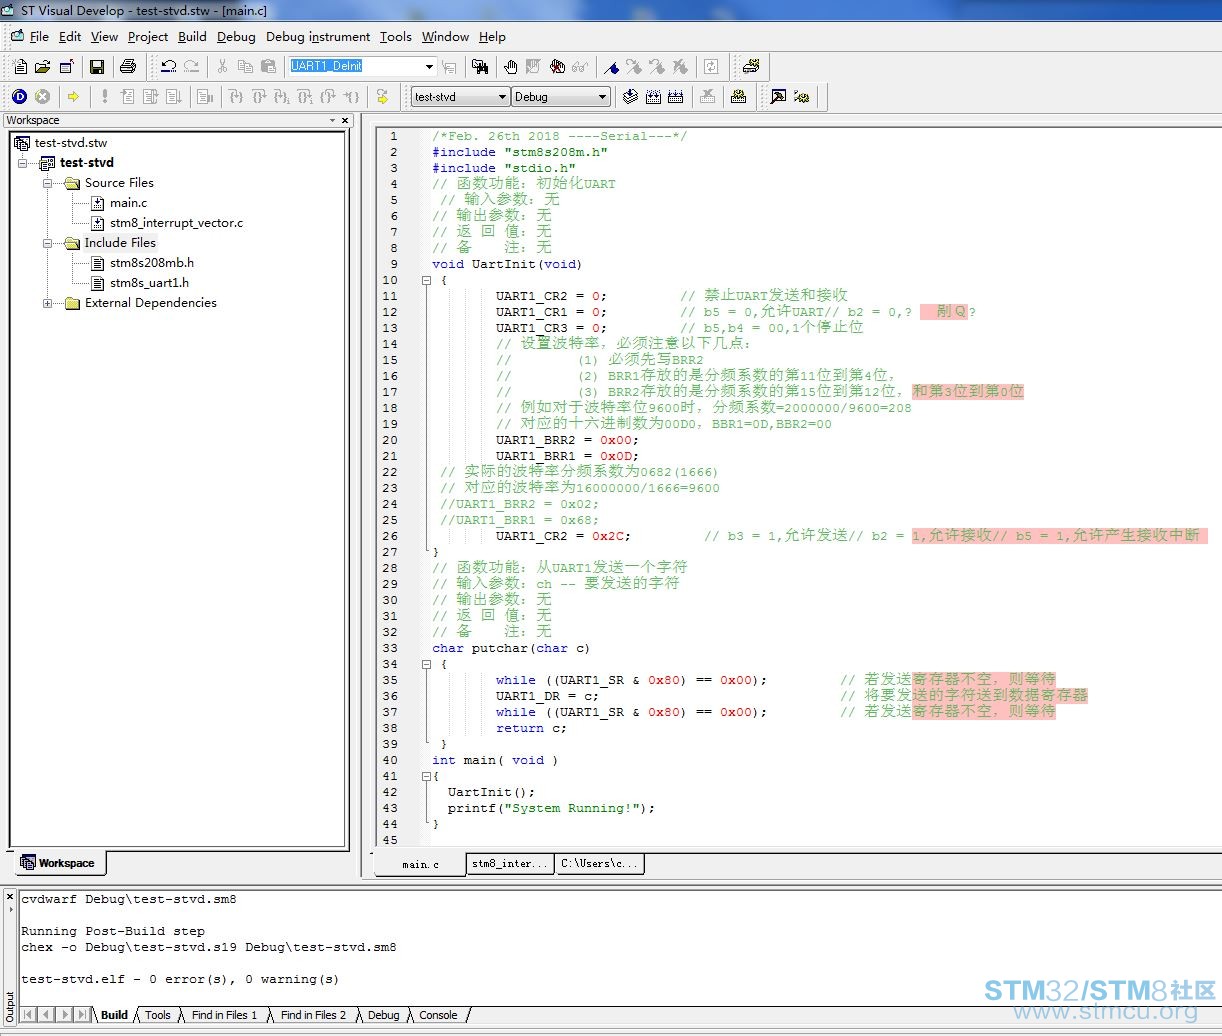
Task: Expand the External Dependencies folder
Action: 47,303
